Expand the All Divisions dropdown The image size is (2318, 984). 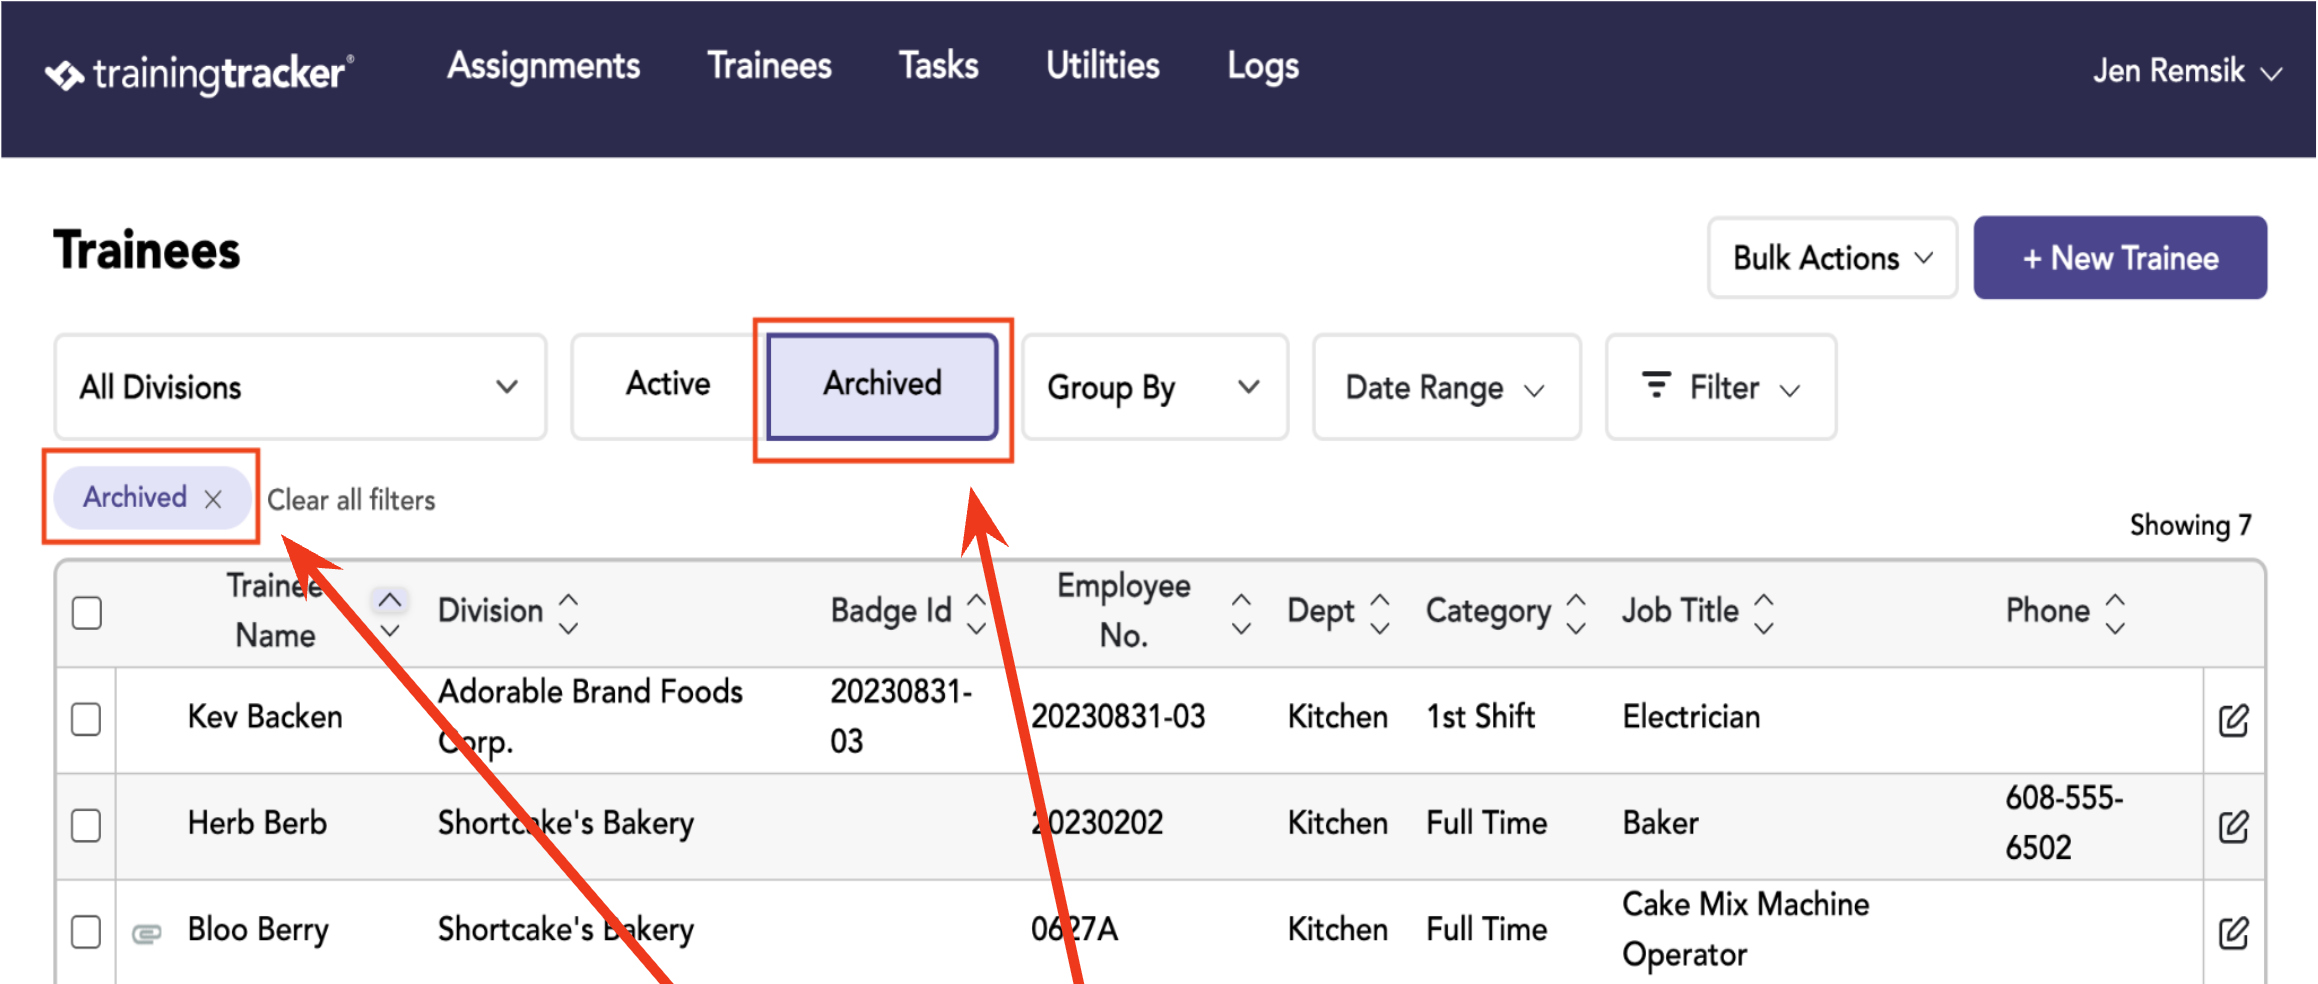[300, 387]
